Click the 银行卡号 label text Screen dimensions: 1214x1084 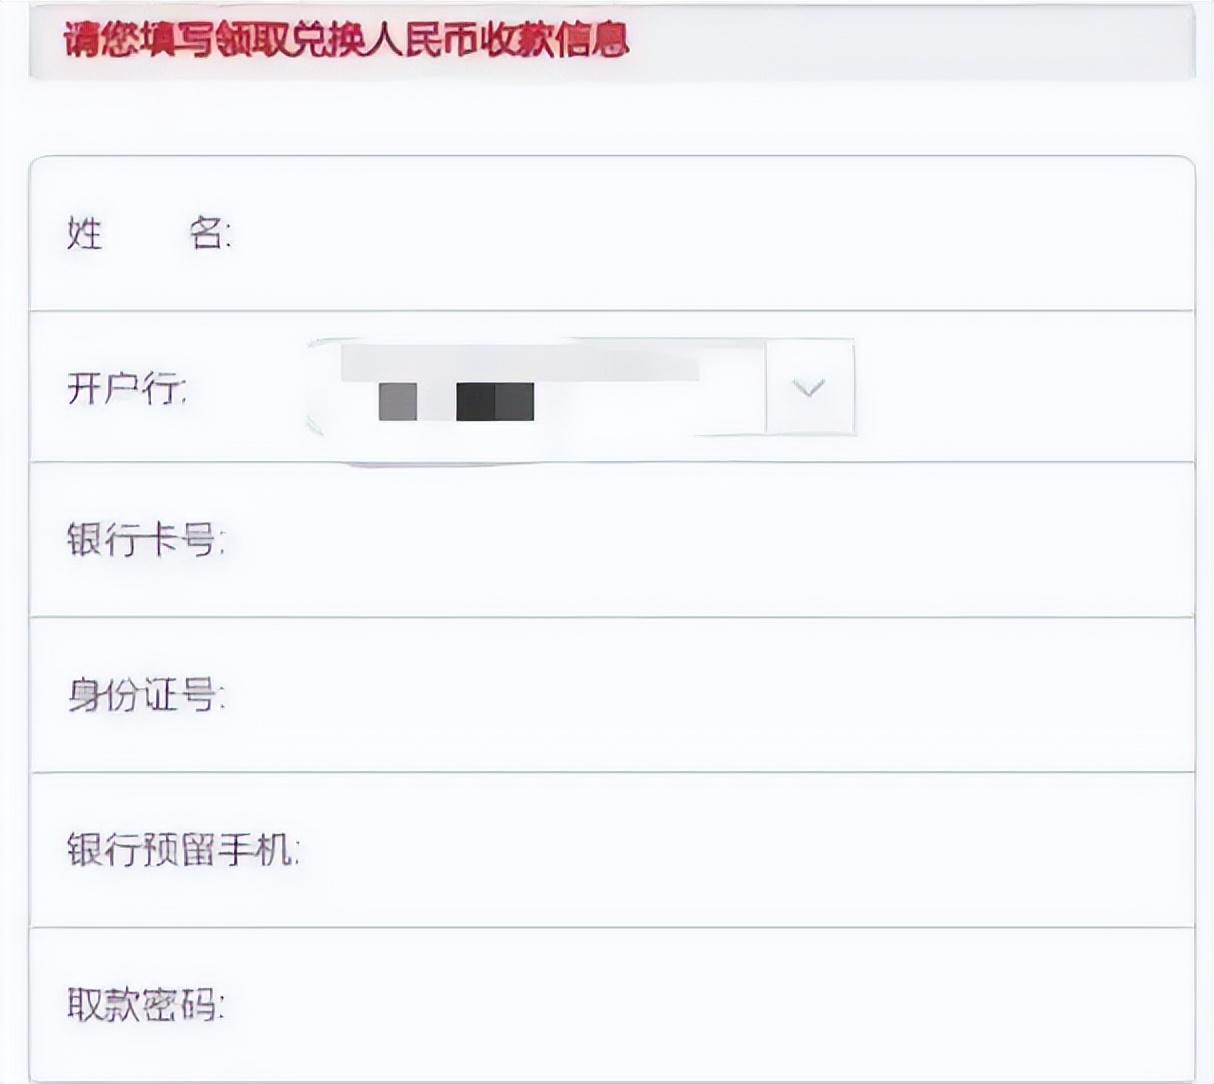click(145, 541)
